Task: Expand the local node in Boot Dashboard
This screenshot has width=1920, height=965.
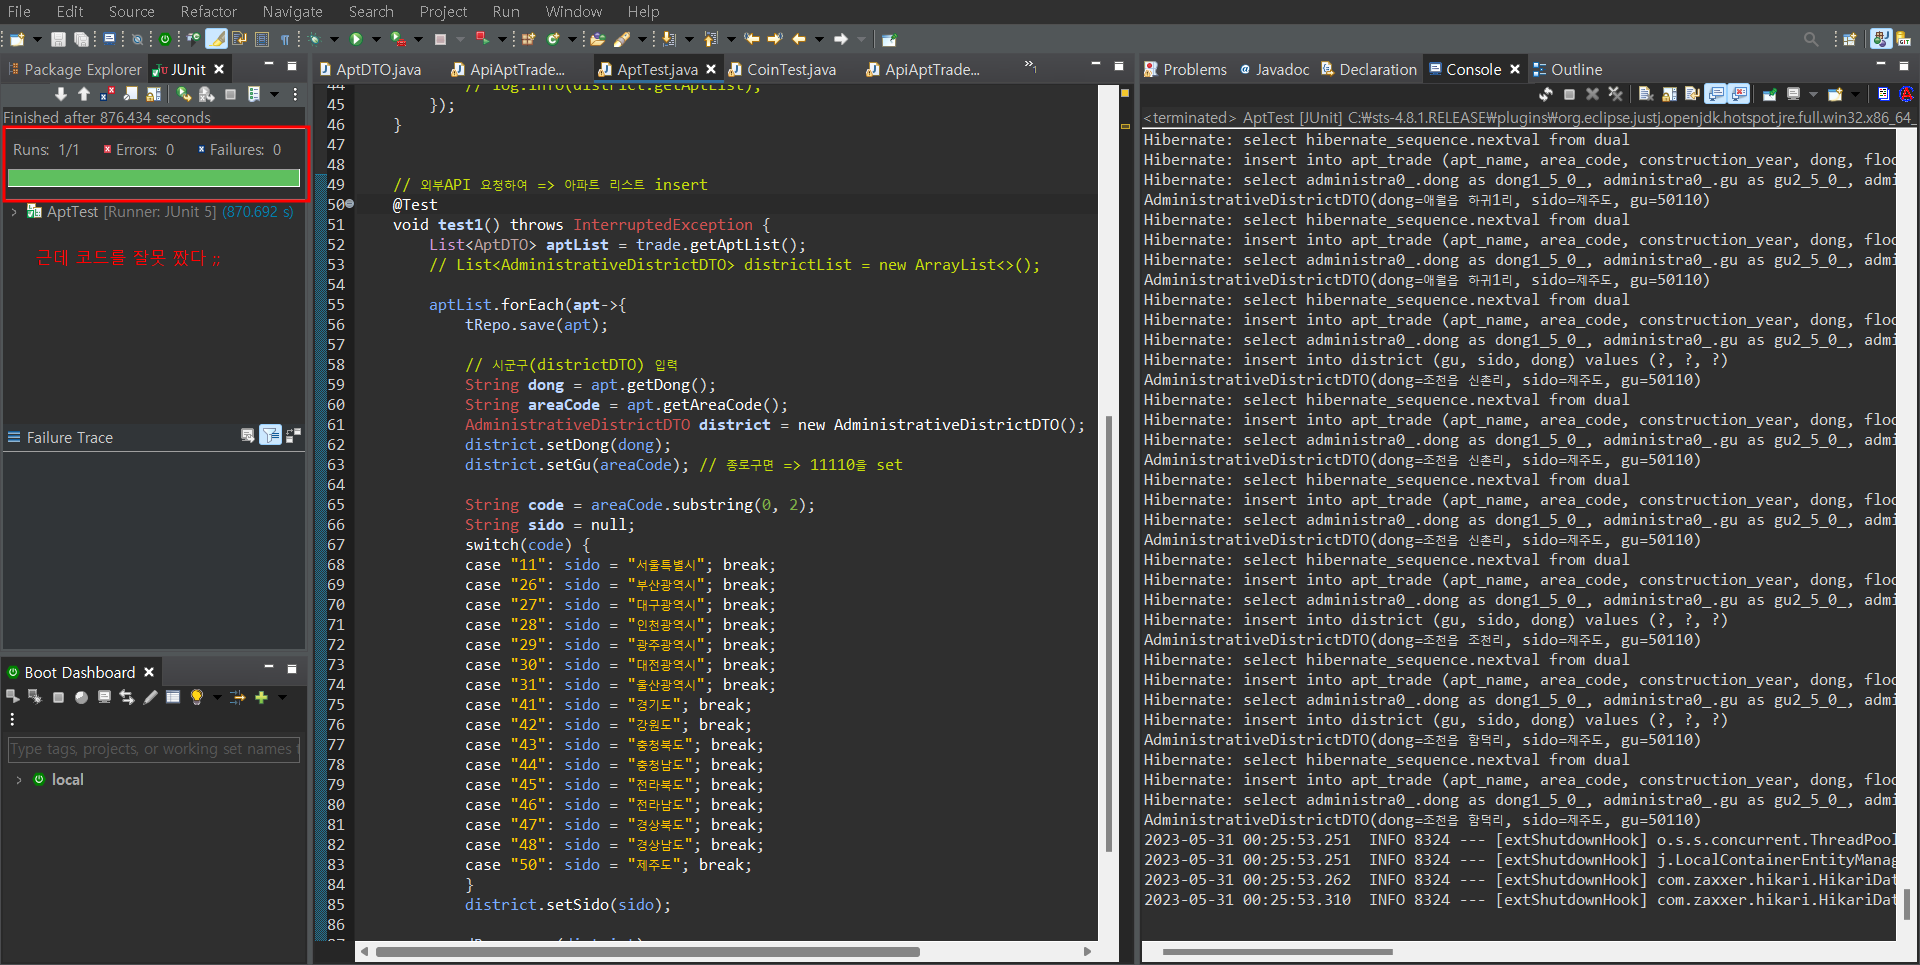Action: tap(18, 780)
